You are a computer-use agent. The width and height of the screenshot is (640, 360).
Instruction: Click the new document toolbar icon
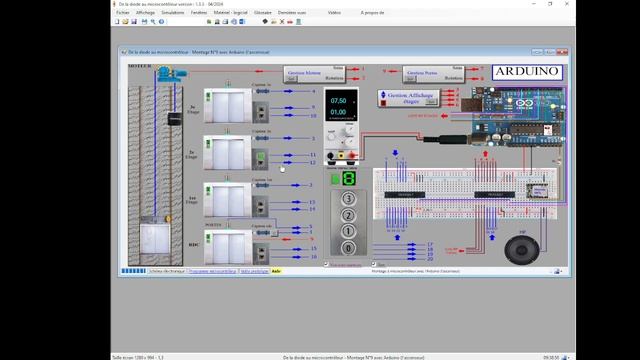point(117,22)
